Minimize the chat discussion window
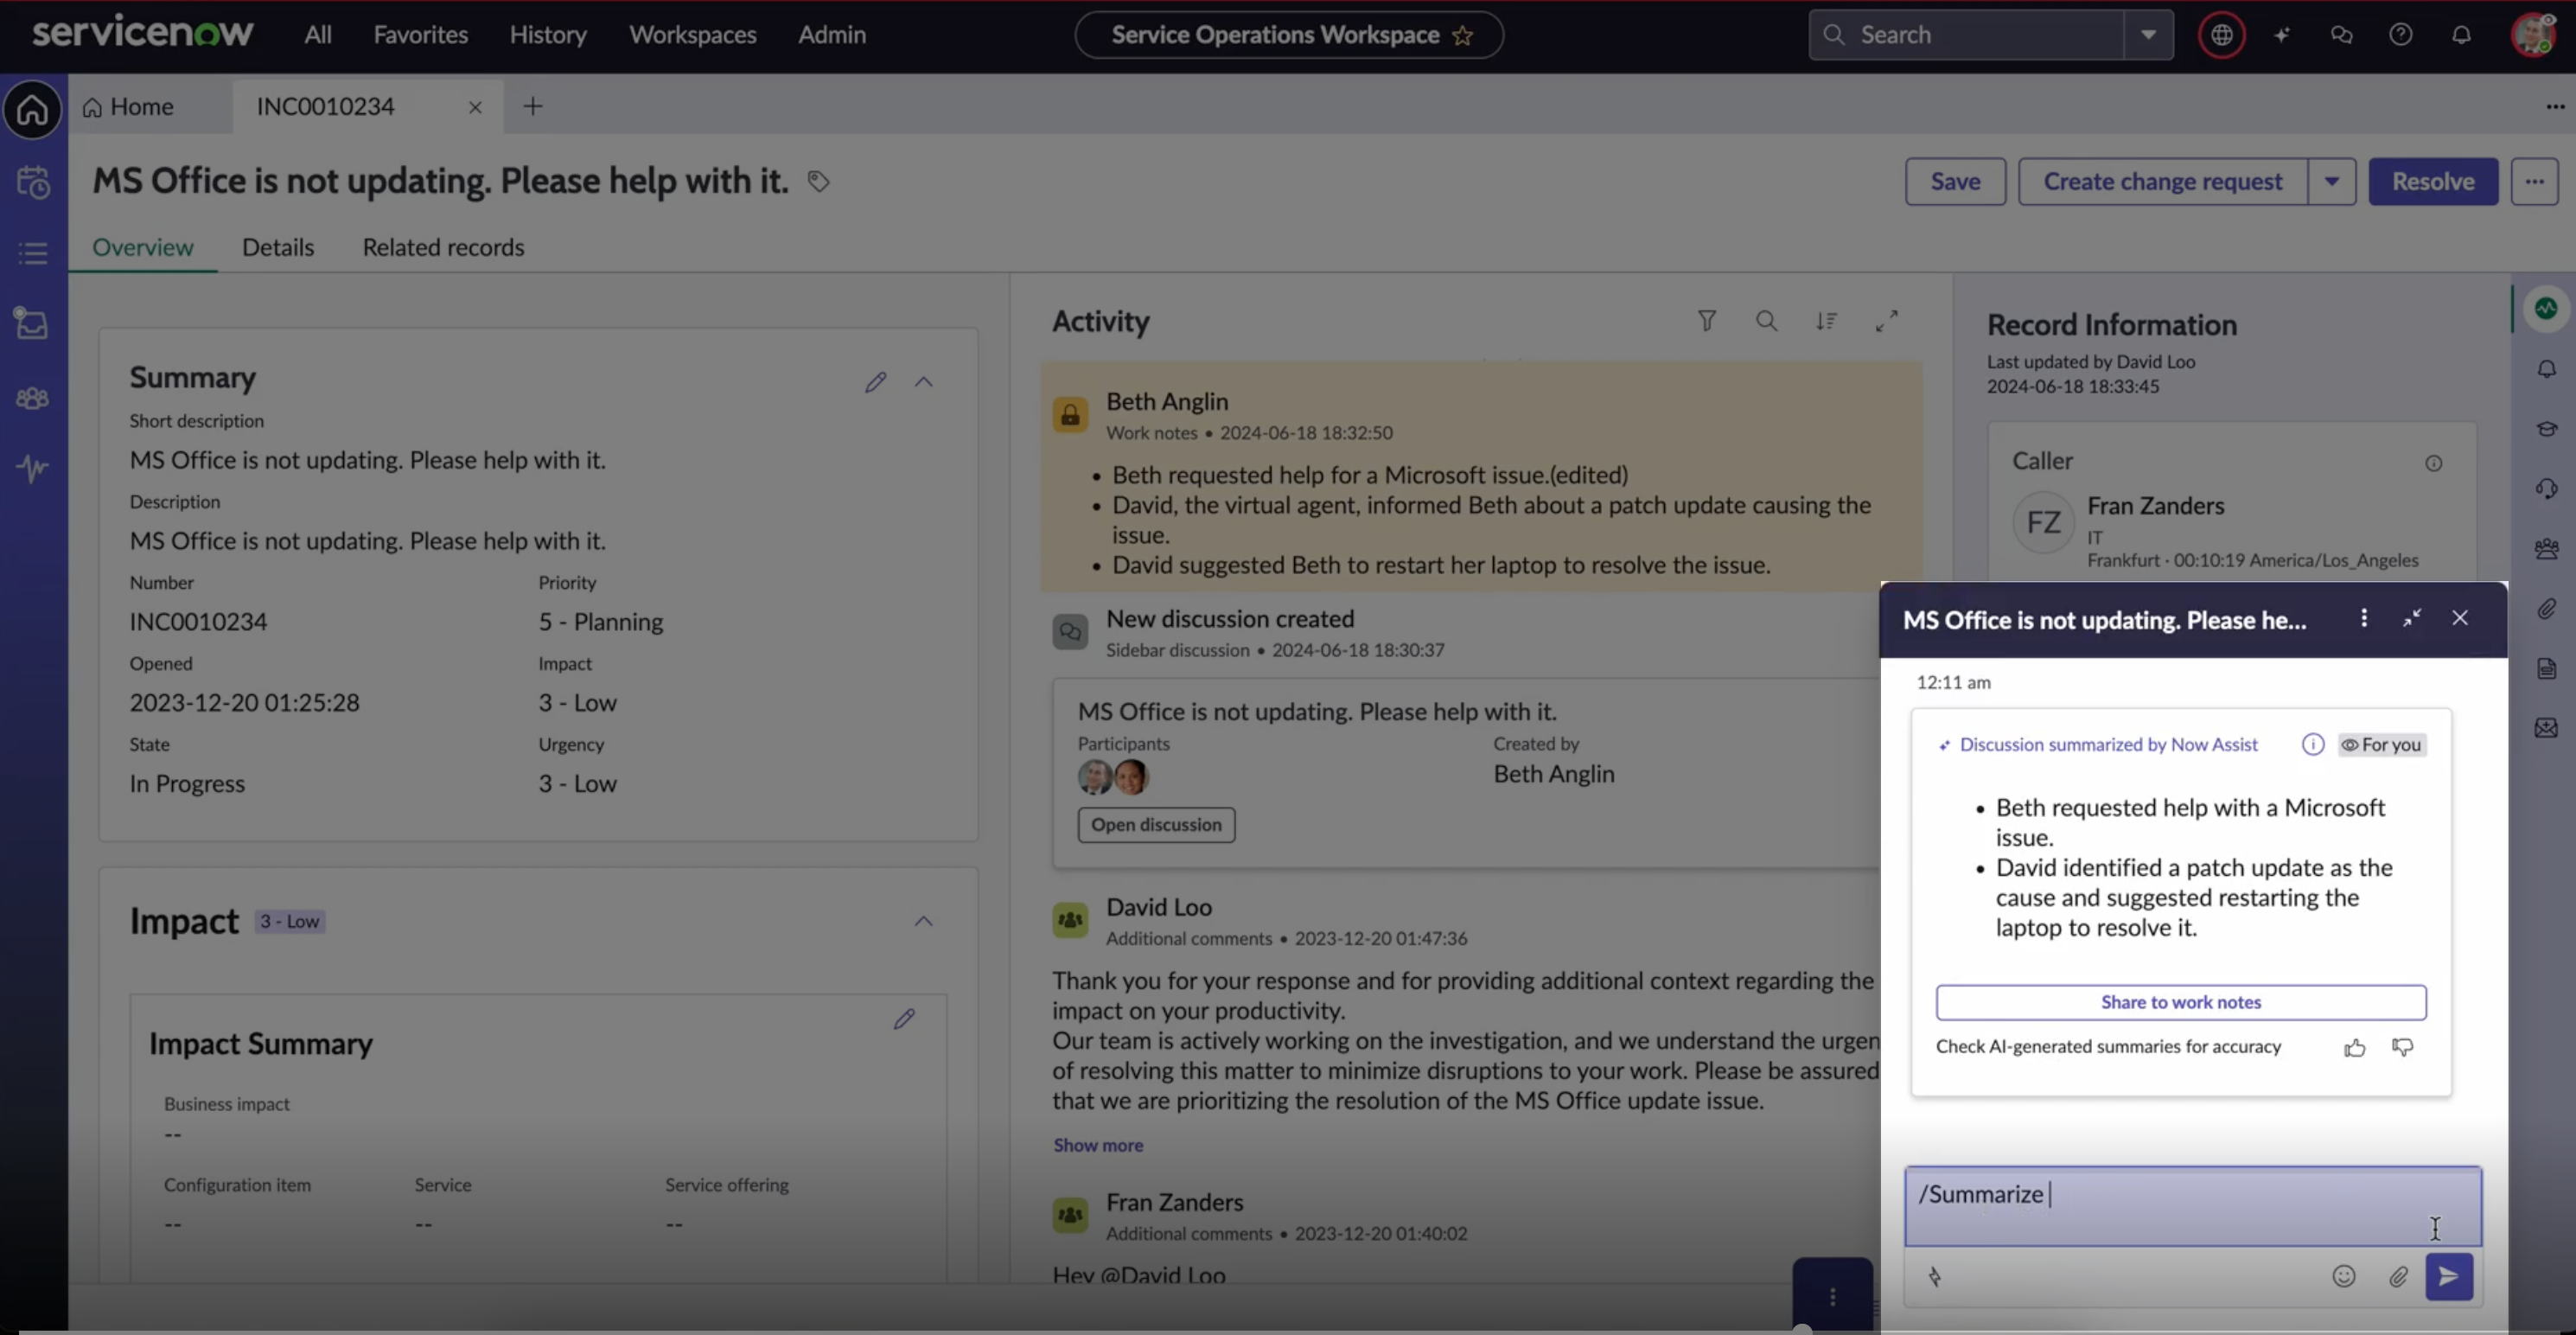The width and height of the screenshot is (2576, 1335). coord(2412,618)
